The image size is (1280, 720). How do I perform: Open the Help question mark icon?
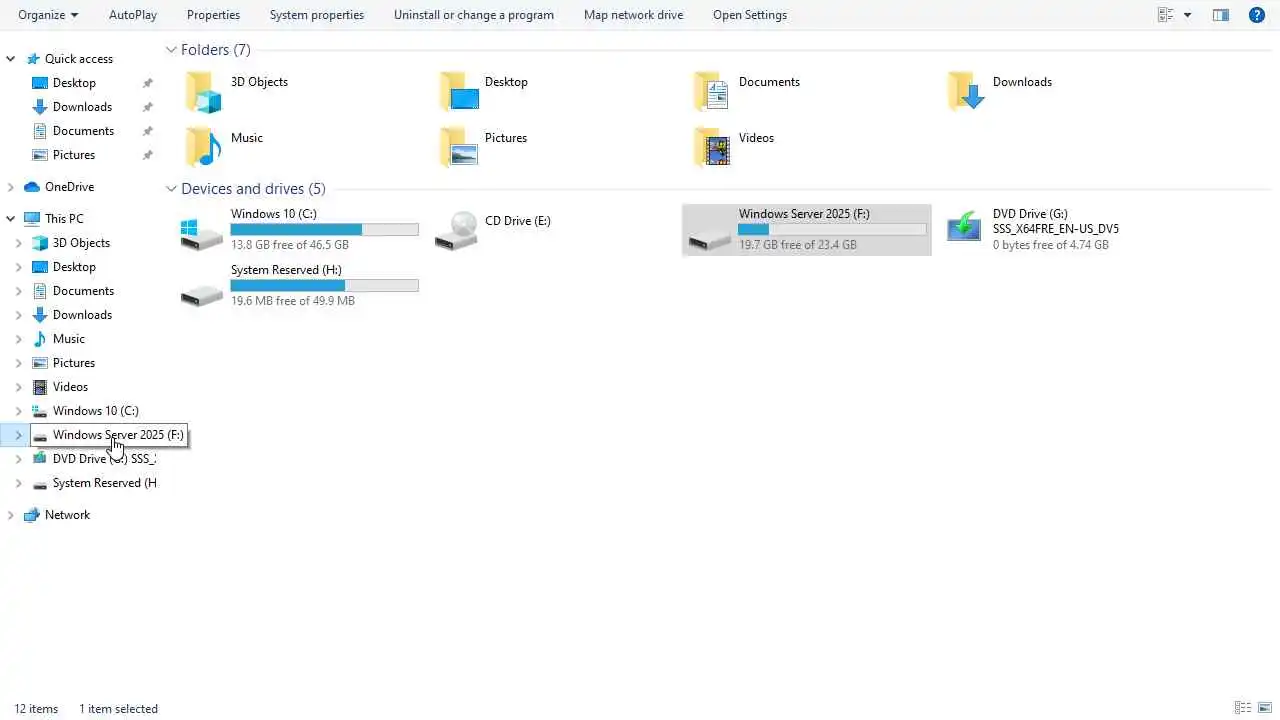(x=1257, y=15)
